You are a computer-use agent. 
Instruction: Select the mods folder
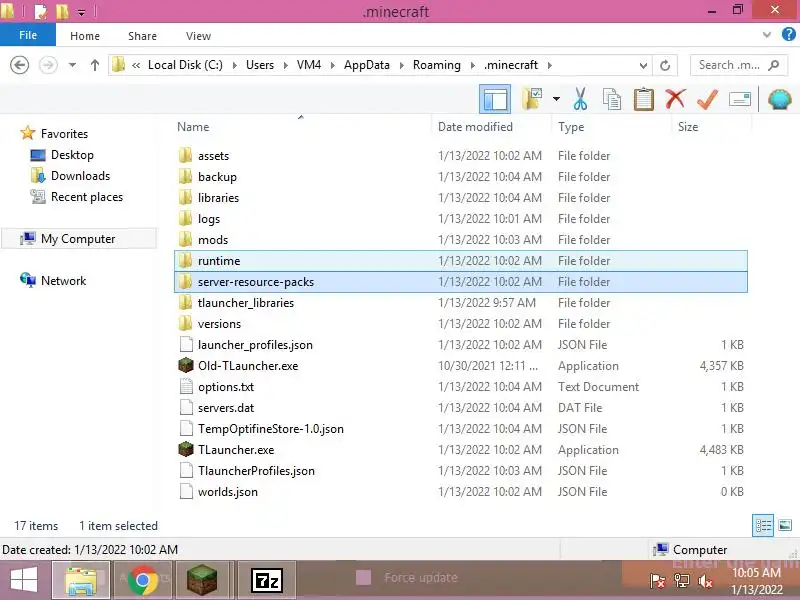click(x=461, y=240)
